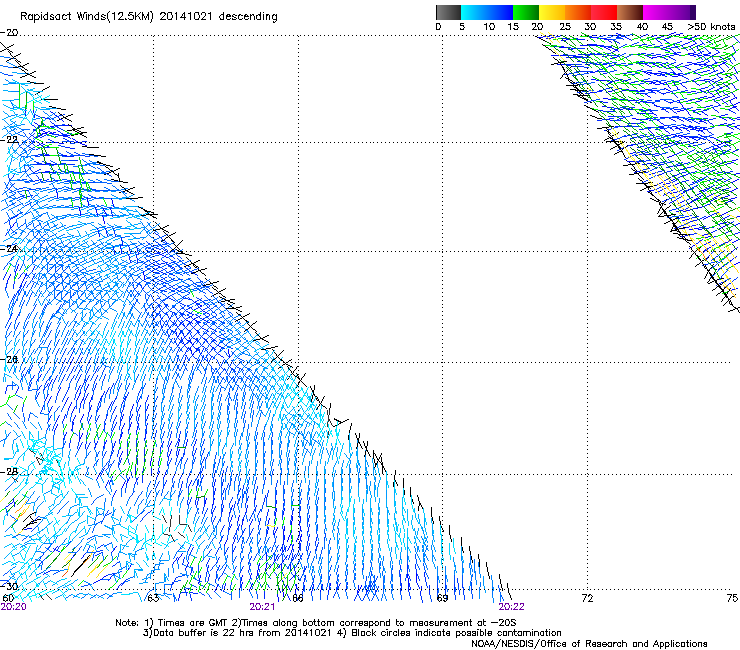Click the NOAA/NESDIS credit text

pos(589,644)
